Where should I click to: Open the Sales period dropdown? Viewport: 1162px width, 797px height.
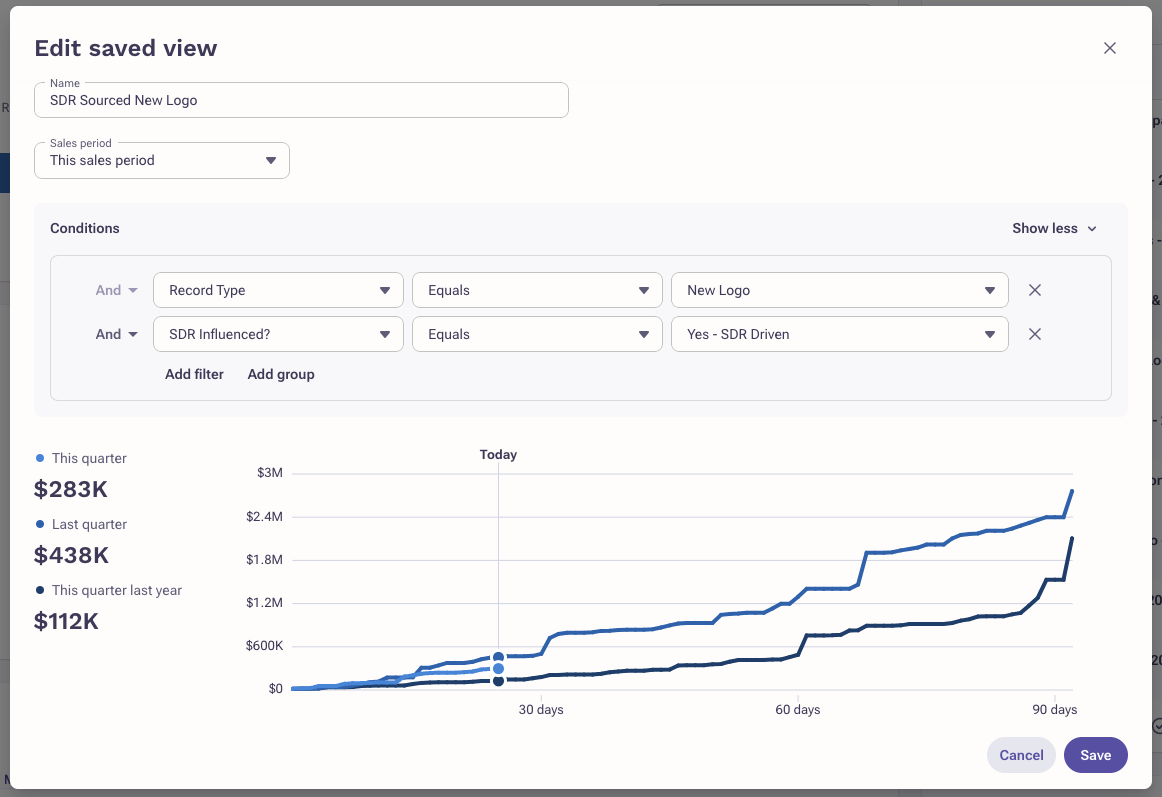pos(162,160)
